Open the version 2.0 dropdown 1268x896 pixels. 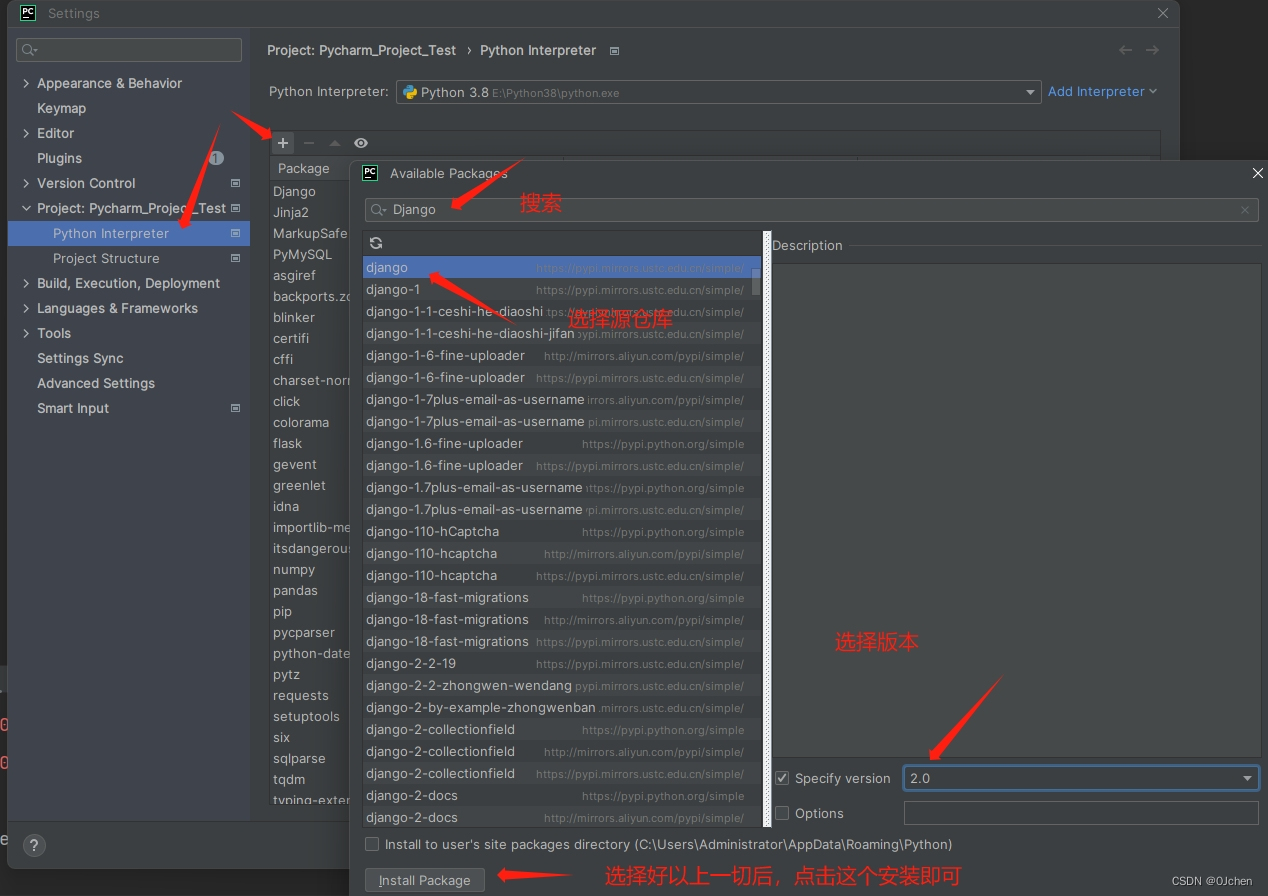1247,778
